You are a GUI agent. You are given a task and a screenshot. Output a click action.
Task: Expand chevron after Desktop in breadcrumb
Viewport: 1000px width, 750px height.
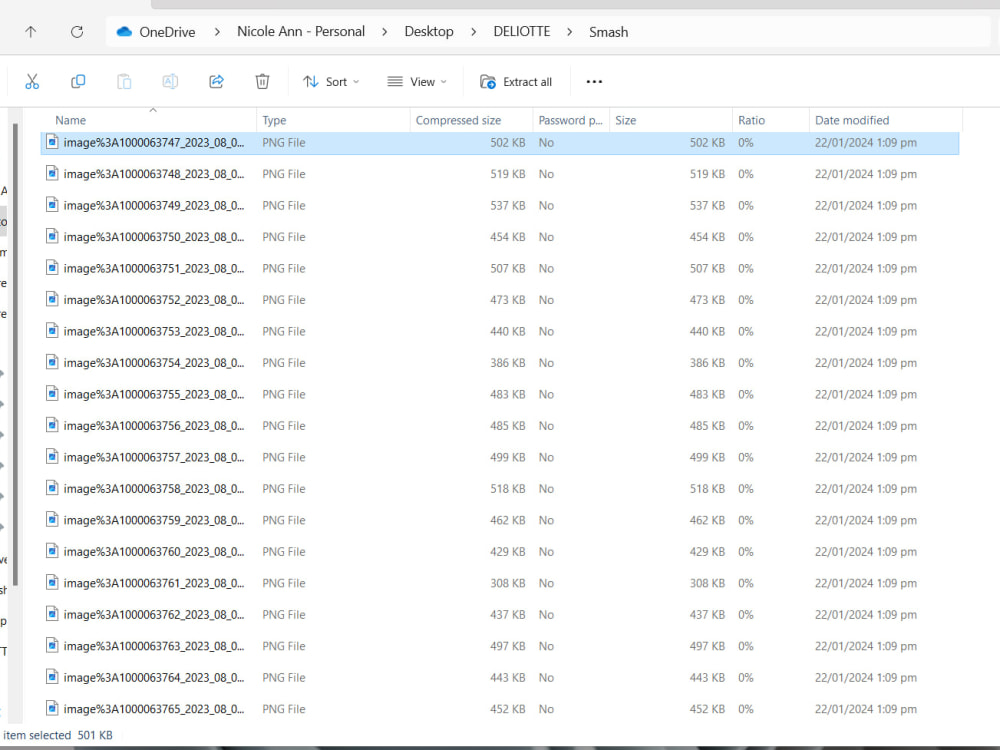pyautogui.click(x=473, y=32)
